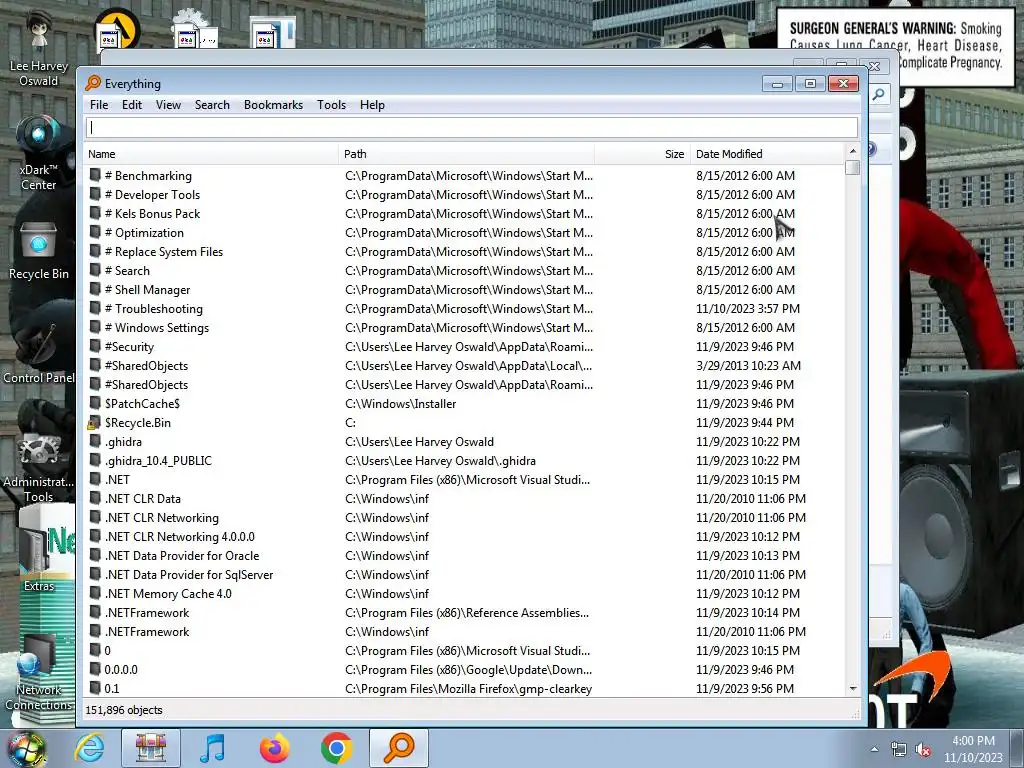
Task: Select the # Kels Bonus Pack folder icon
Action: (x=95, y=213)
